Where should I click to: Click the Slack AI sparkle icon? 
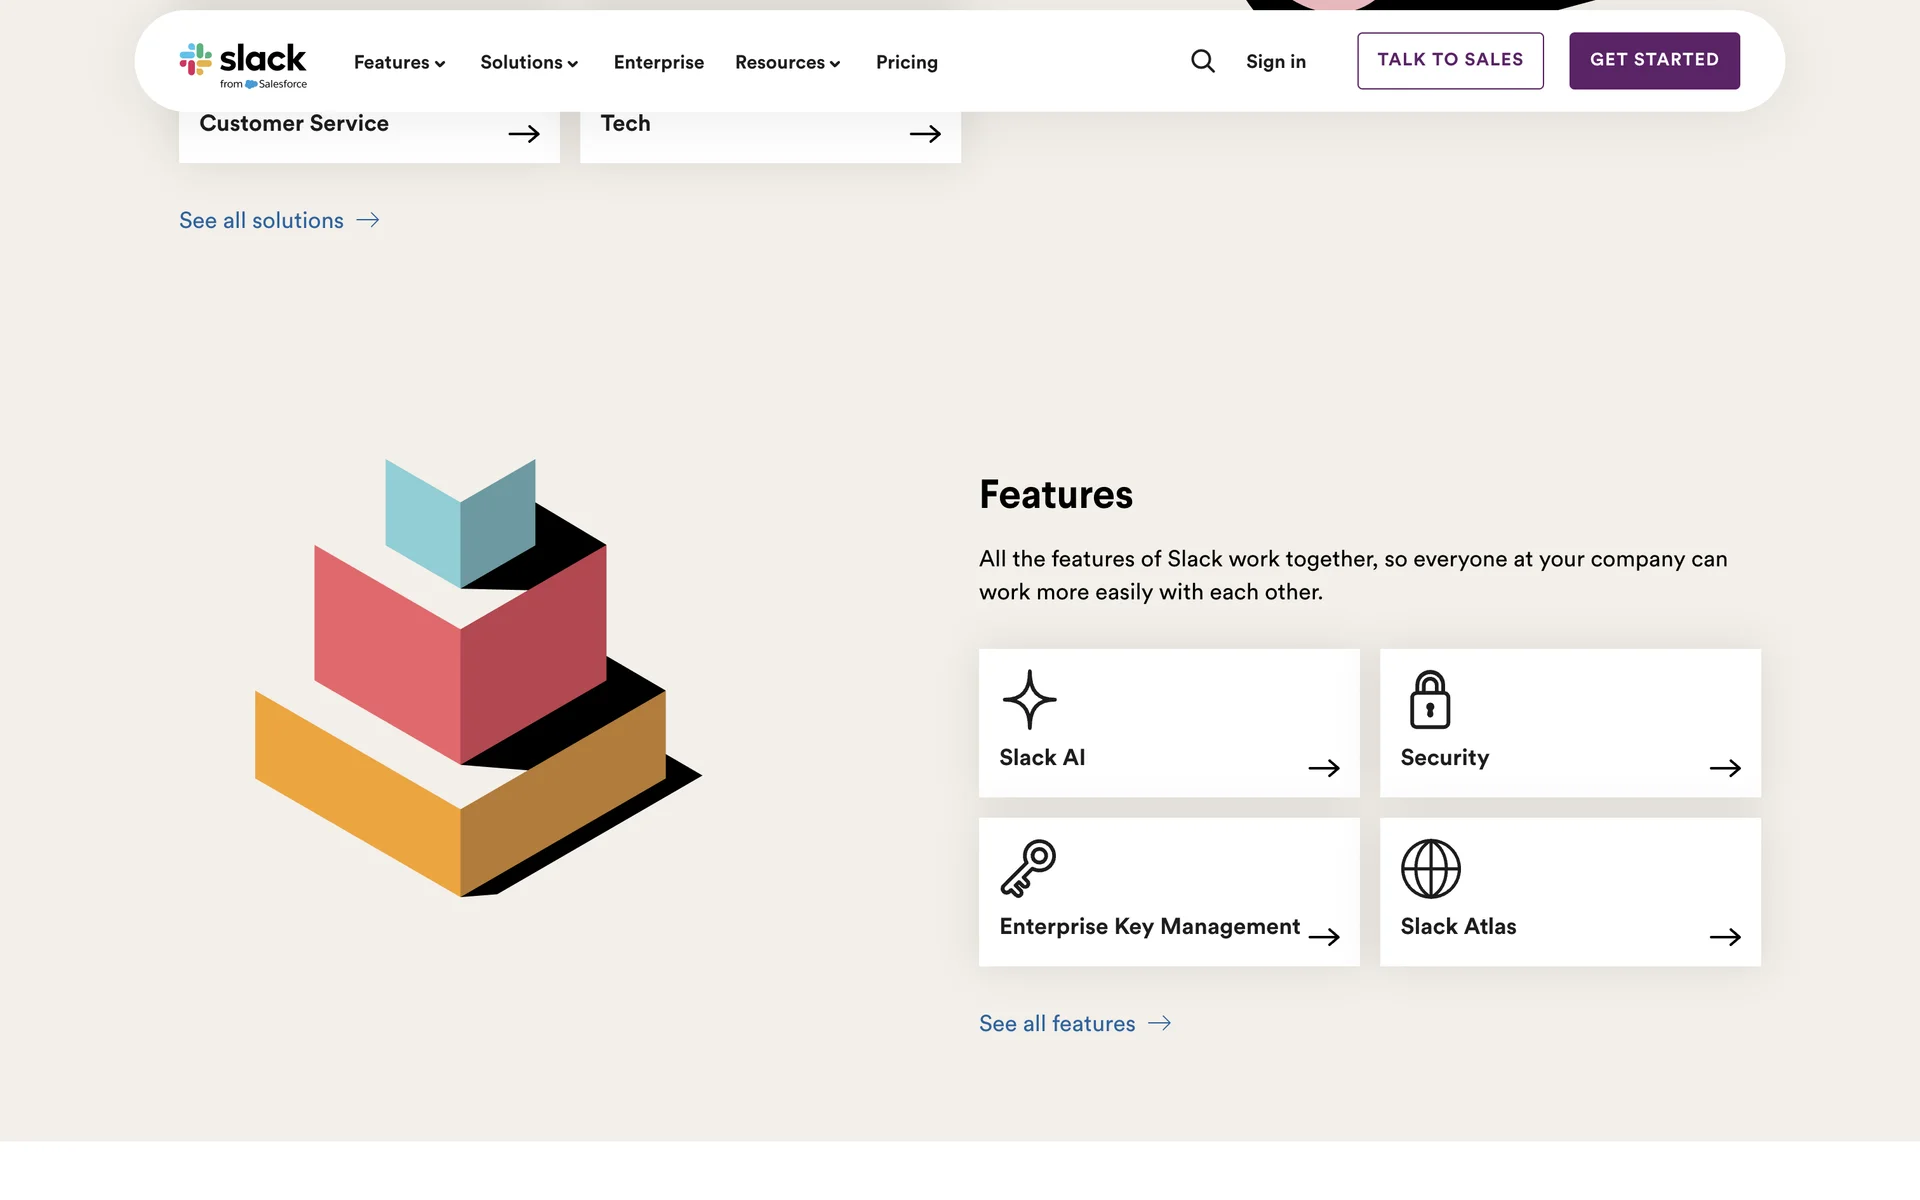(1029, 699)
